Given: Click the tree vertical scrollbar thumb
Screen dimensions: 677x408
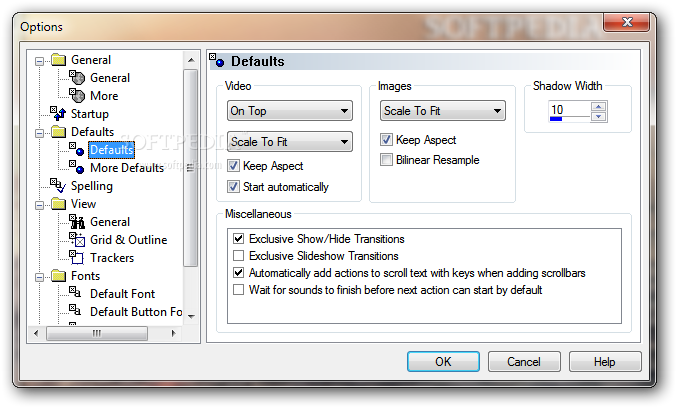Looking at the screenshot, I should click(190, 168).
